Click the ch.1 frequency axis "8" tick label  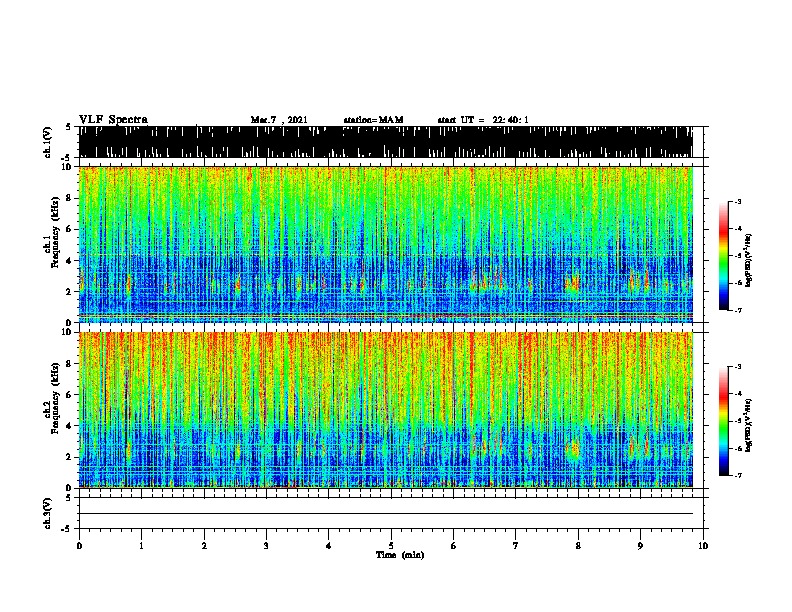[70, 198]
